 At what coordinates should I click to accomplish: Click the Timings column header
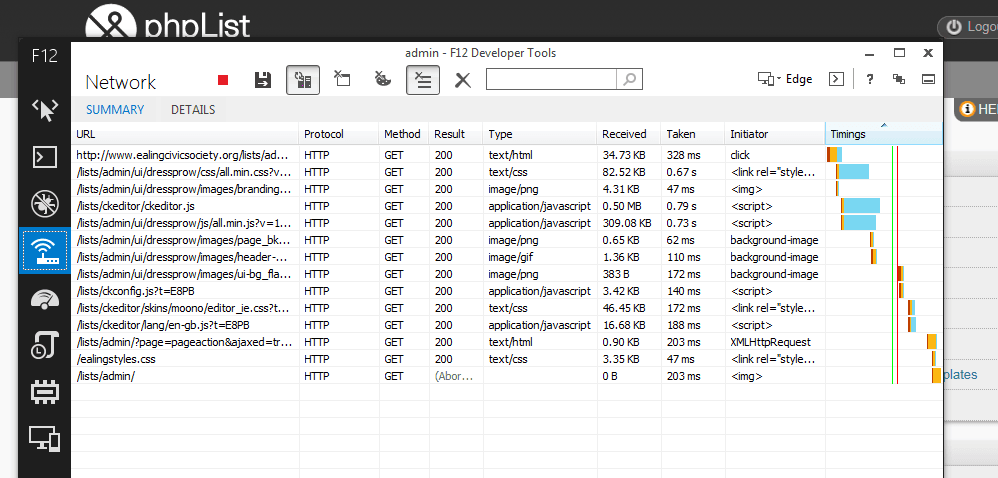(x=883, y=134)
